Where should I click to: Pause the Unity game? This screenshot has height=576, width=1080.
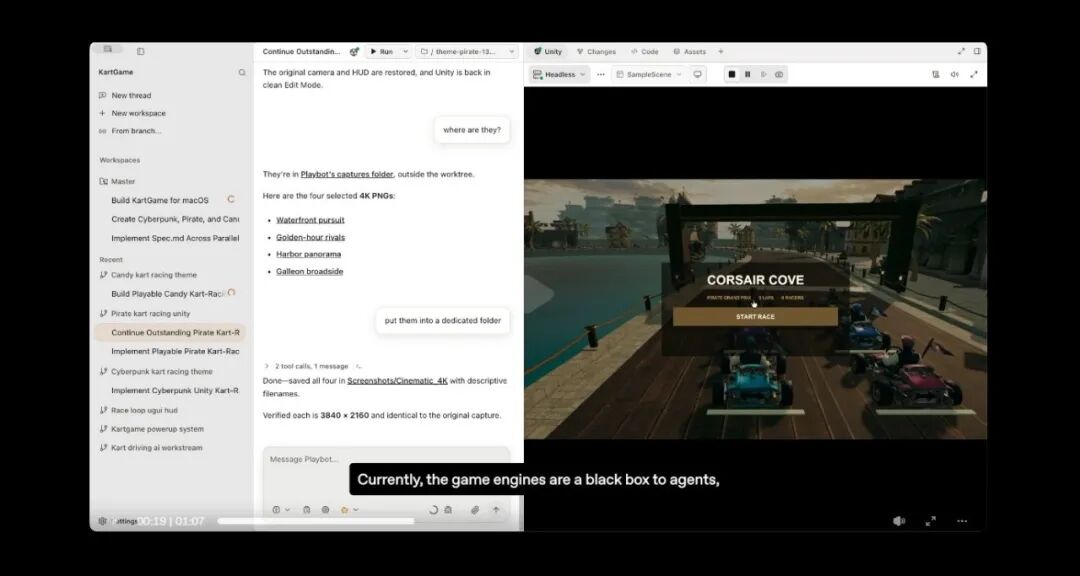tap(747, 74)
